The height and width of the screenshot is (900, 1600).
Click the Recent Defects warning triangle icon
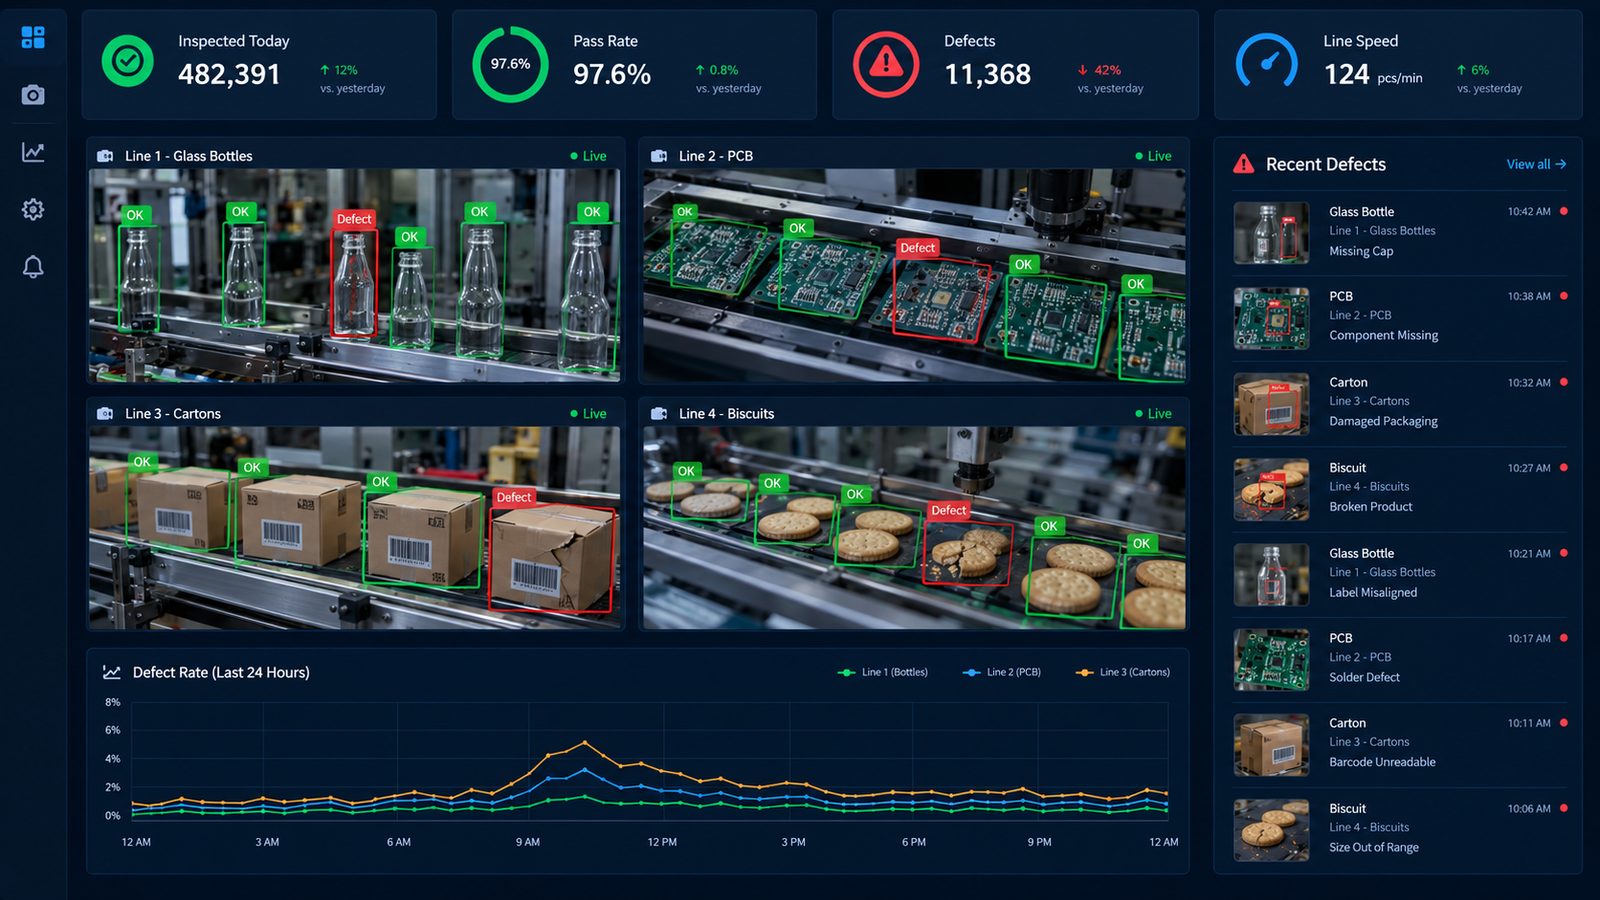click(x=1243, y=164)
